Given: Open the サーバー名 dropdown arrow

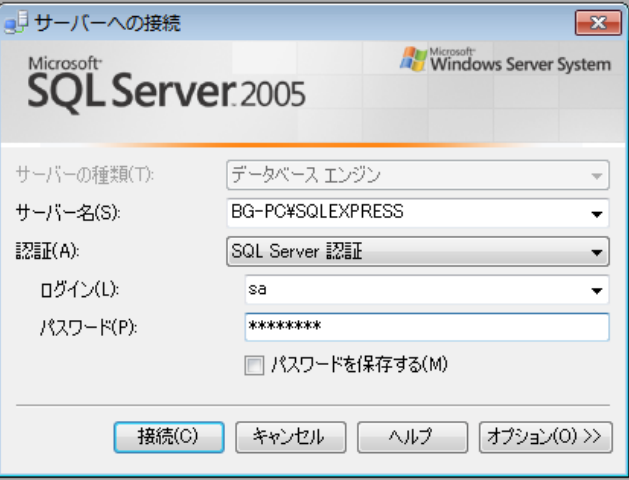Looking at the screenshot, I should click(x=597, y=214).
